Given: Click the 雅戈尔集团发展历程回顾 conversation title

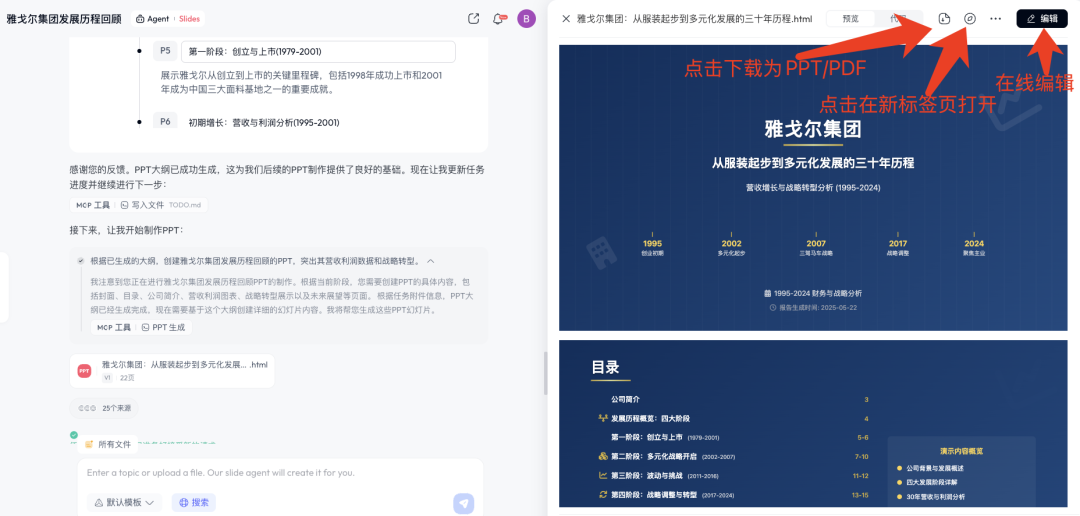Looking at the screenshot, I should pos(65,19).
